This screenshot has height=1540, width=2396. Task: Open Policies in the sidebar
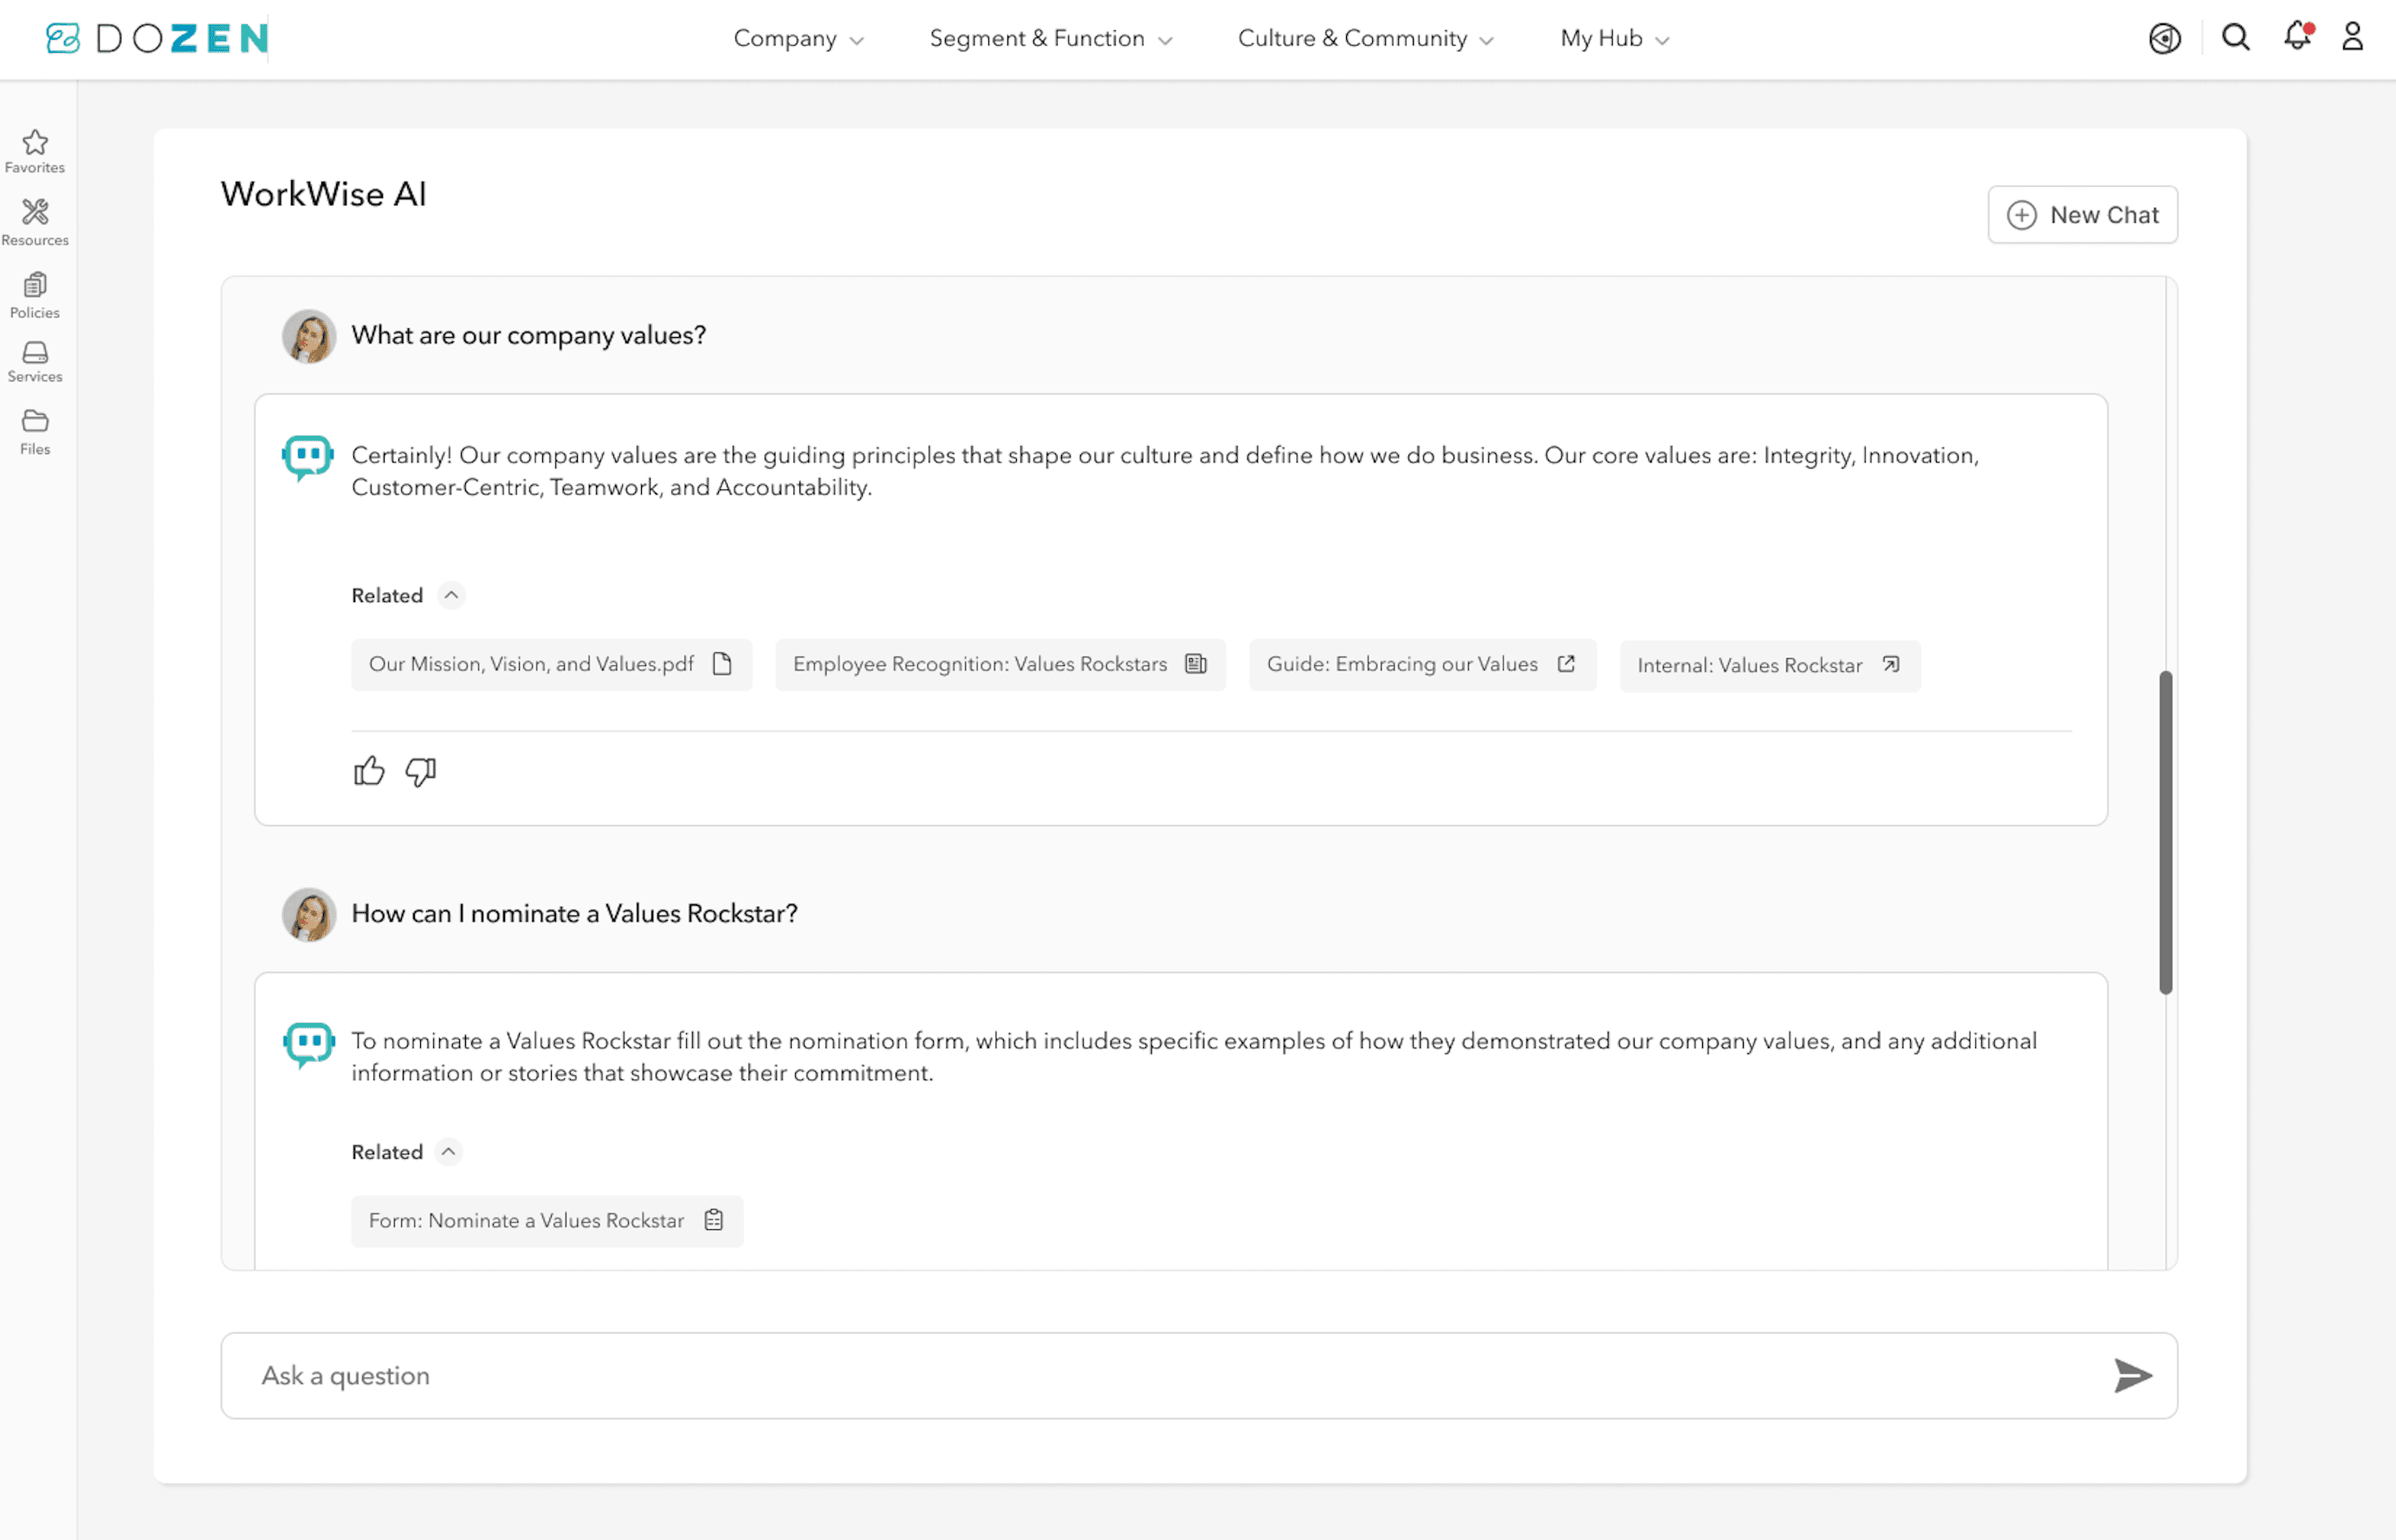coord(35,296)
